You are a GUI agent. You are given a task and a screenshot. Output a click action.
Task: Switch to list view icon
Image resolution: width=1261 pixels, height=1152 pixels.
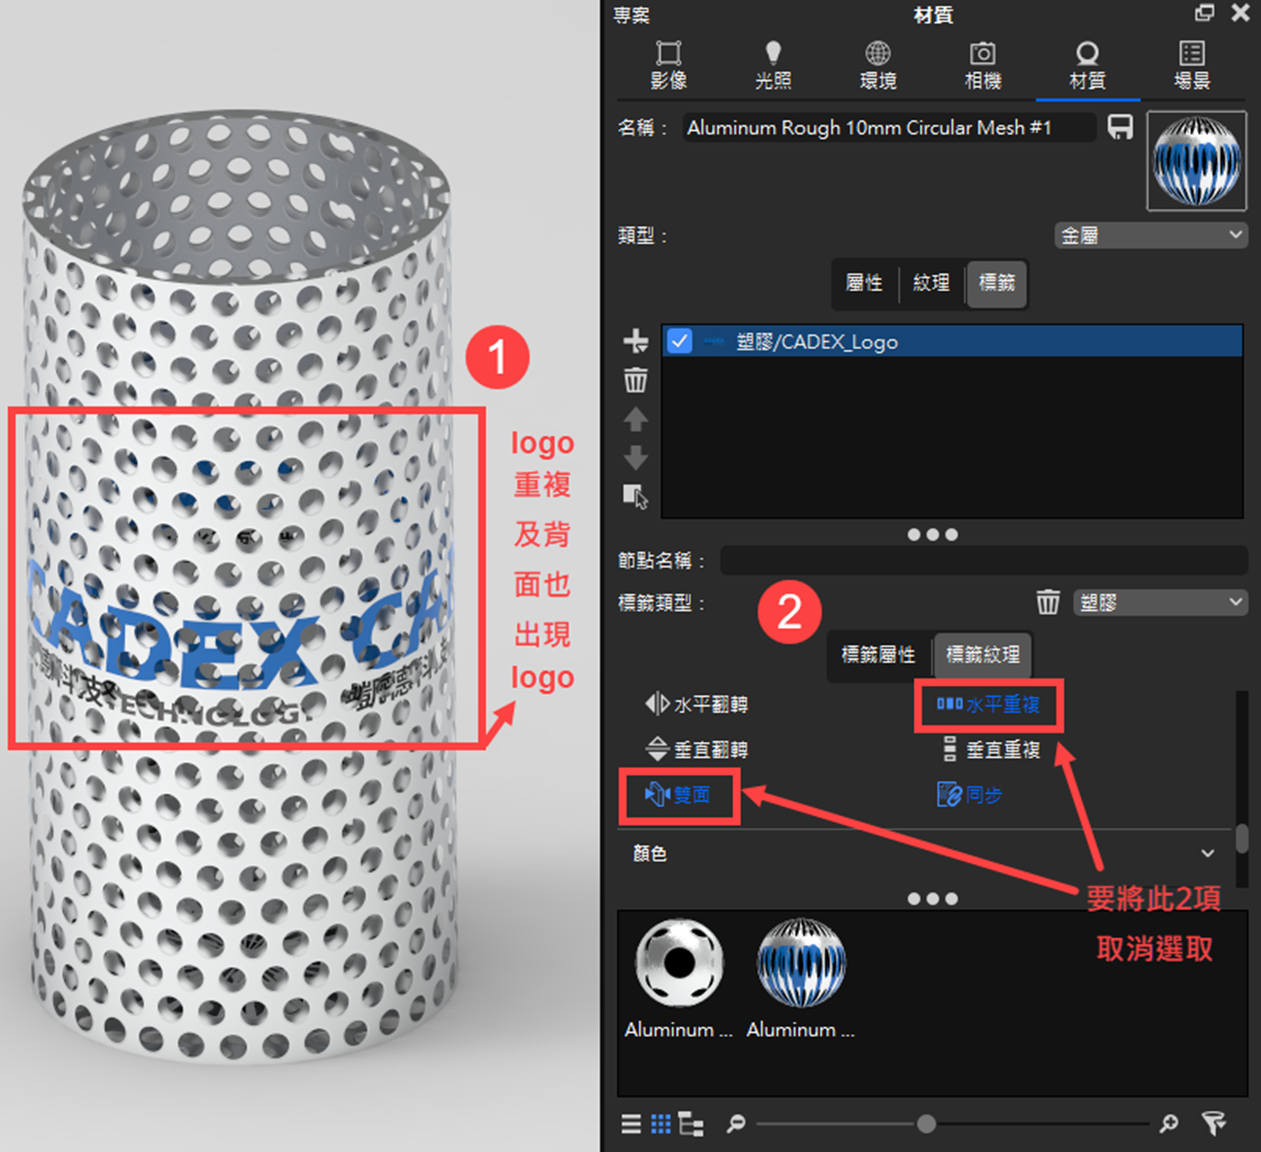click(x=631, y=1124)
